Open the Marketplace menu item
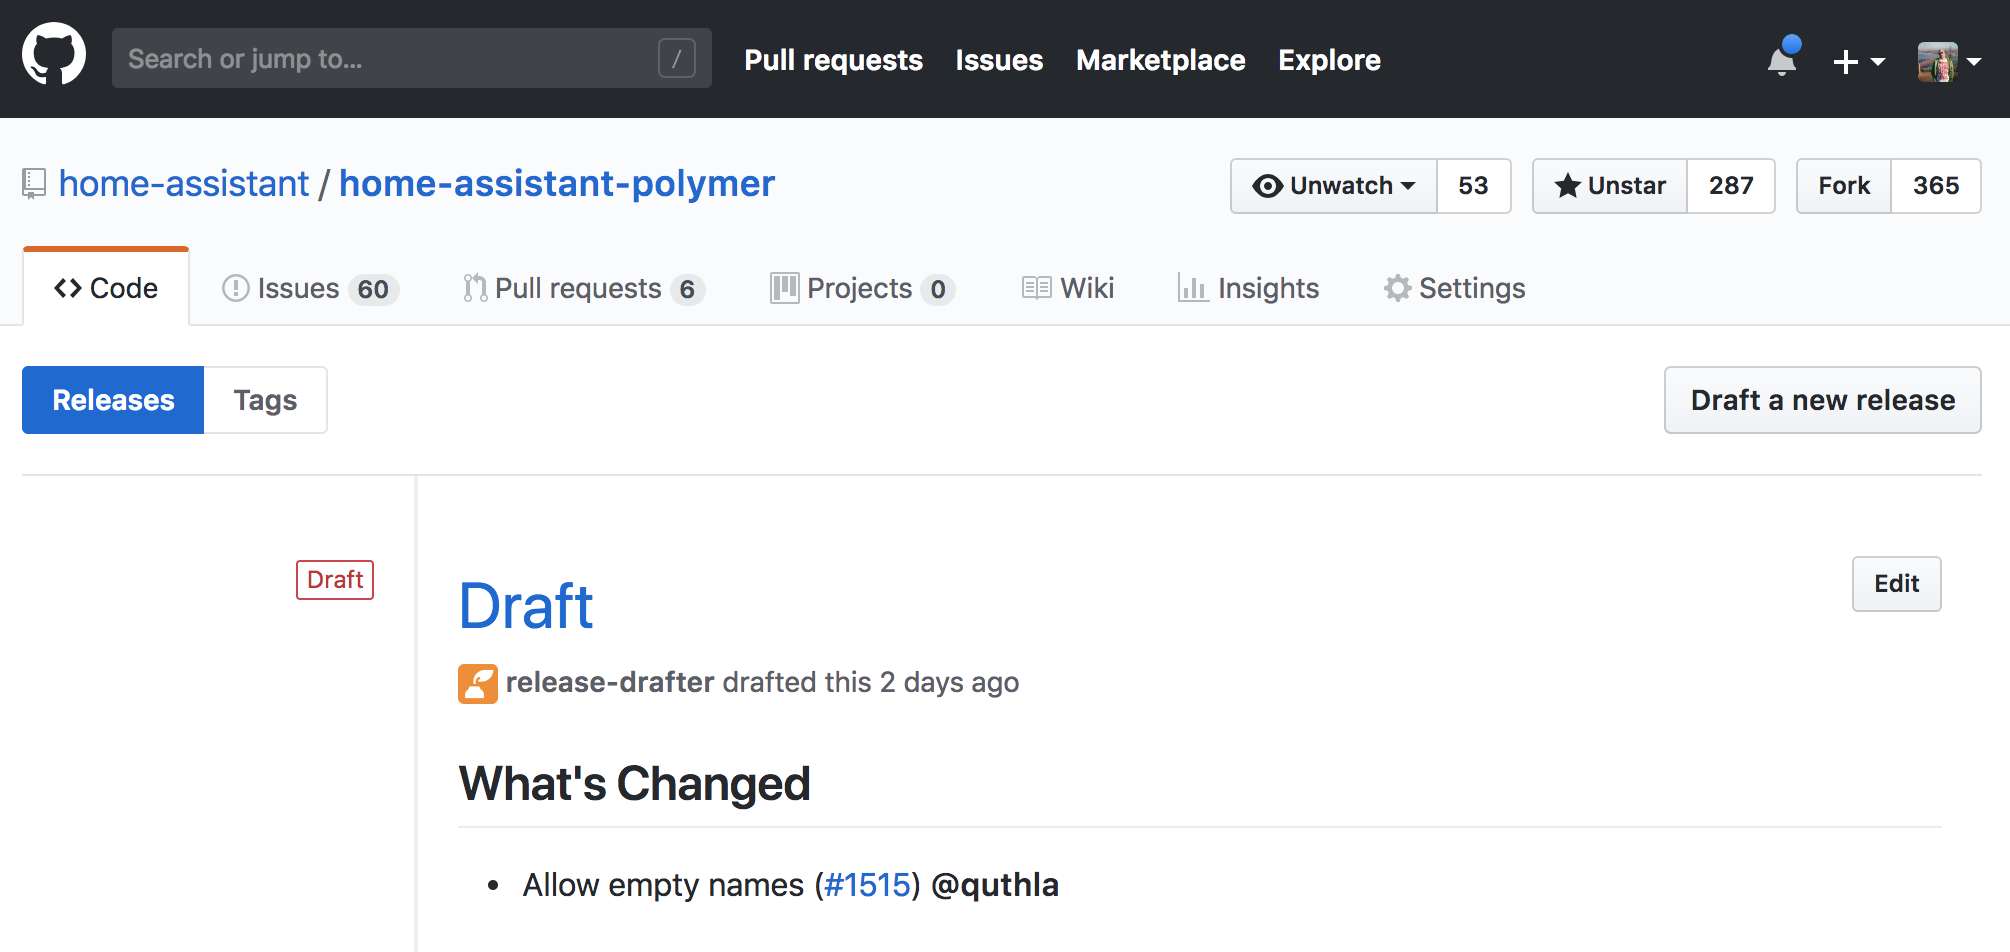The width and height of the screenshot is (2010, 952). pyautogui.click(x=1160, y=60)
